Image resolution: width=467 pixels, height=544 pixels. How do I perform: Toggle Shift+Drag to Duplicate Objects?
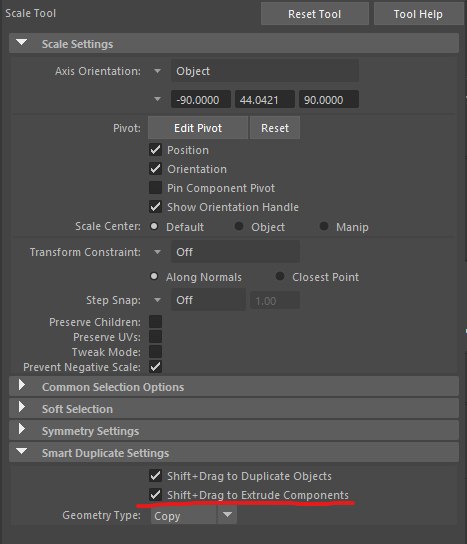155,476
